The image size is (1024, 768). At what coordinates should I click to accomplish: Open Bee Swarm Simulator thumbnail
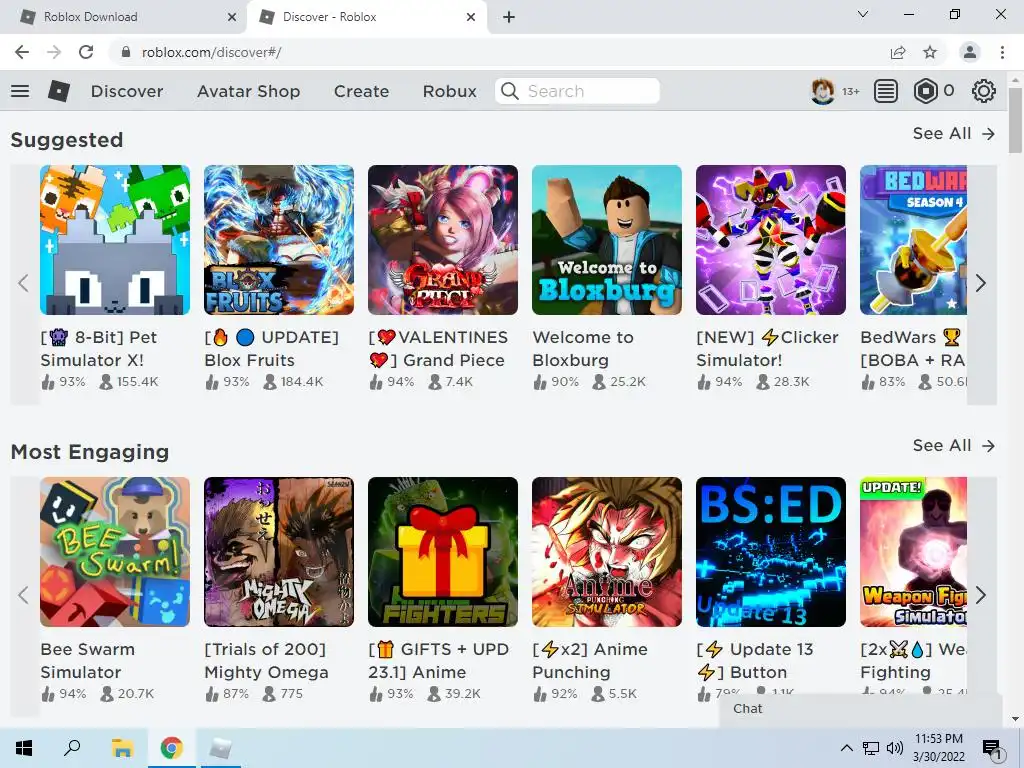(x=115, y=552)
